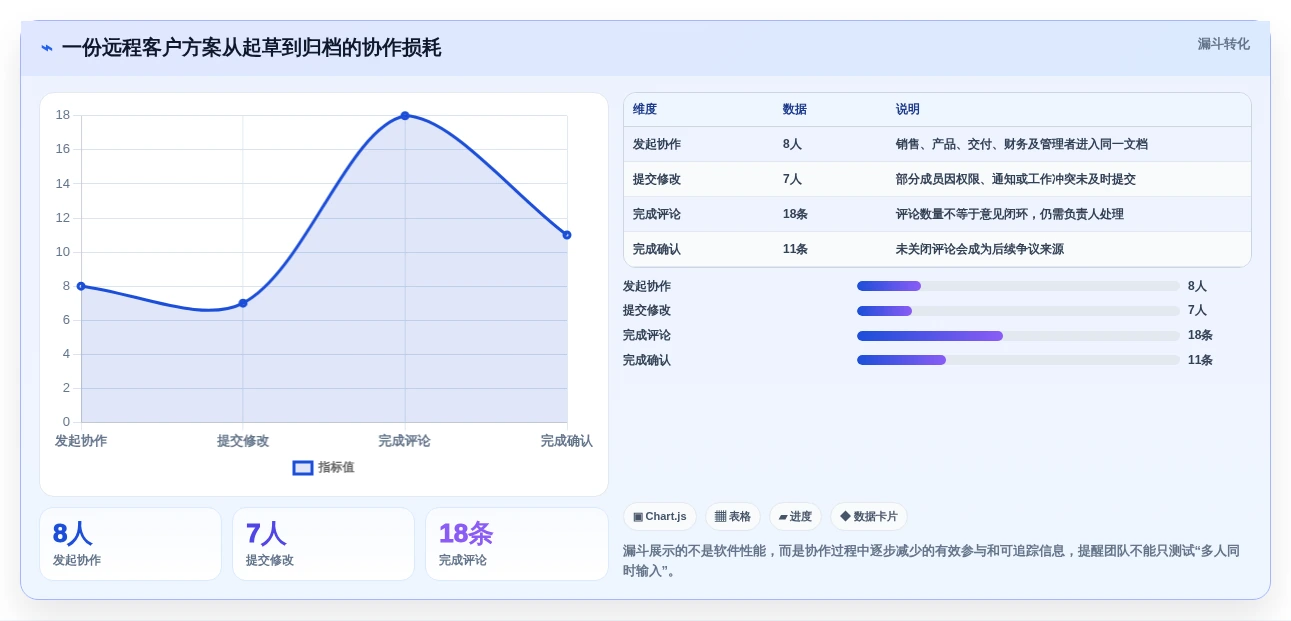Click the y-axis value 18
This screenshot has width=1291, height=621.
pyautogui.click(x=63, y=115)
